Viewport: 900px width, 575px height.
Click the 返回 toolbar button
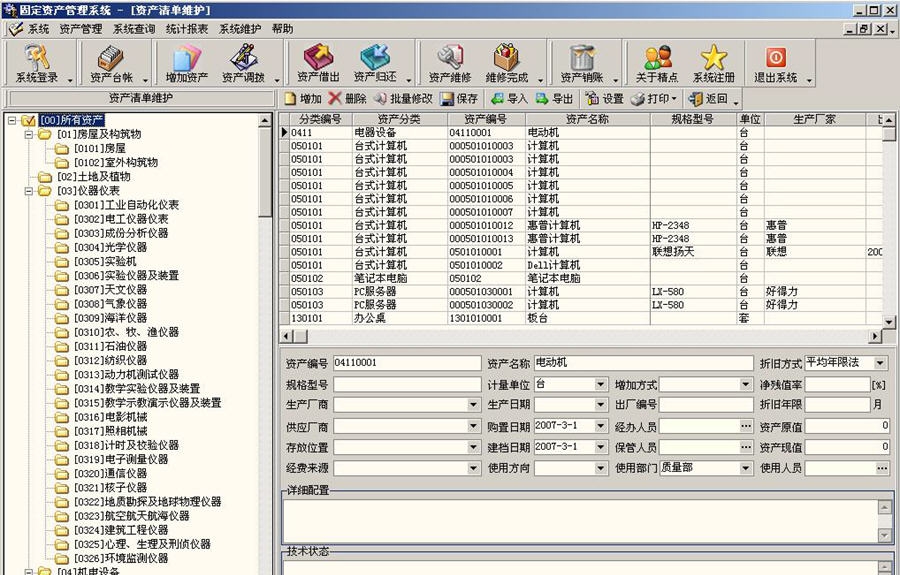pos(709,99)
